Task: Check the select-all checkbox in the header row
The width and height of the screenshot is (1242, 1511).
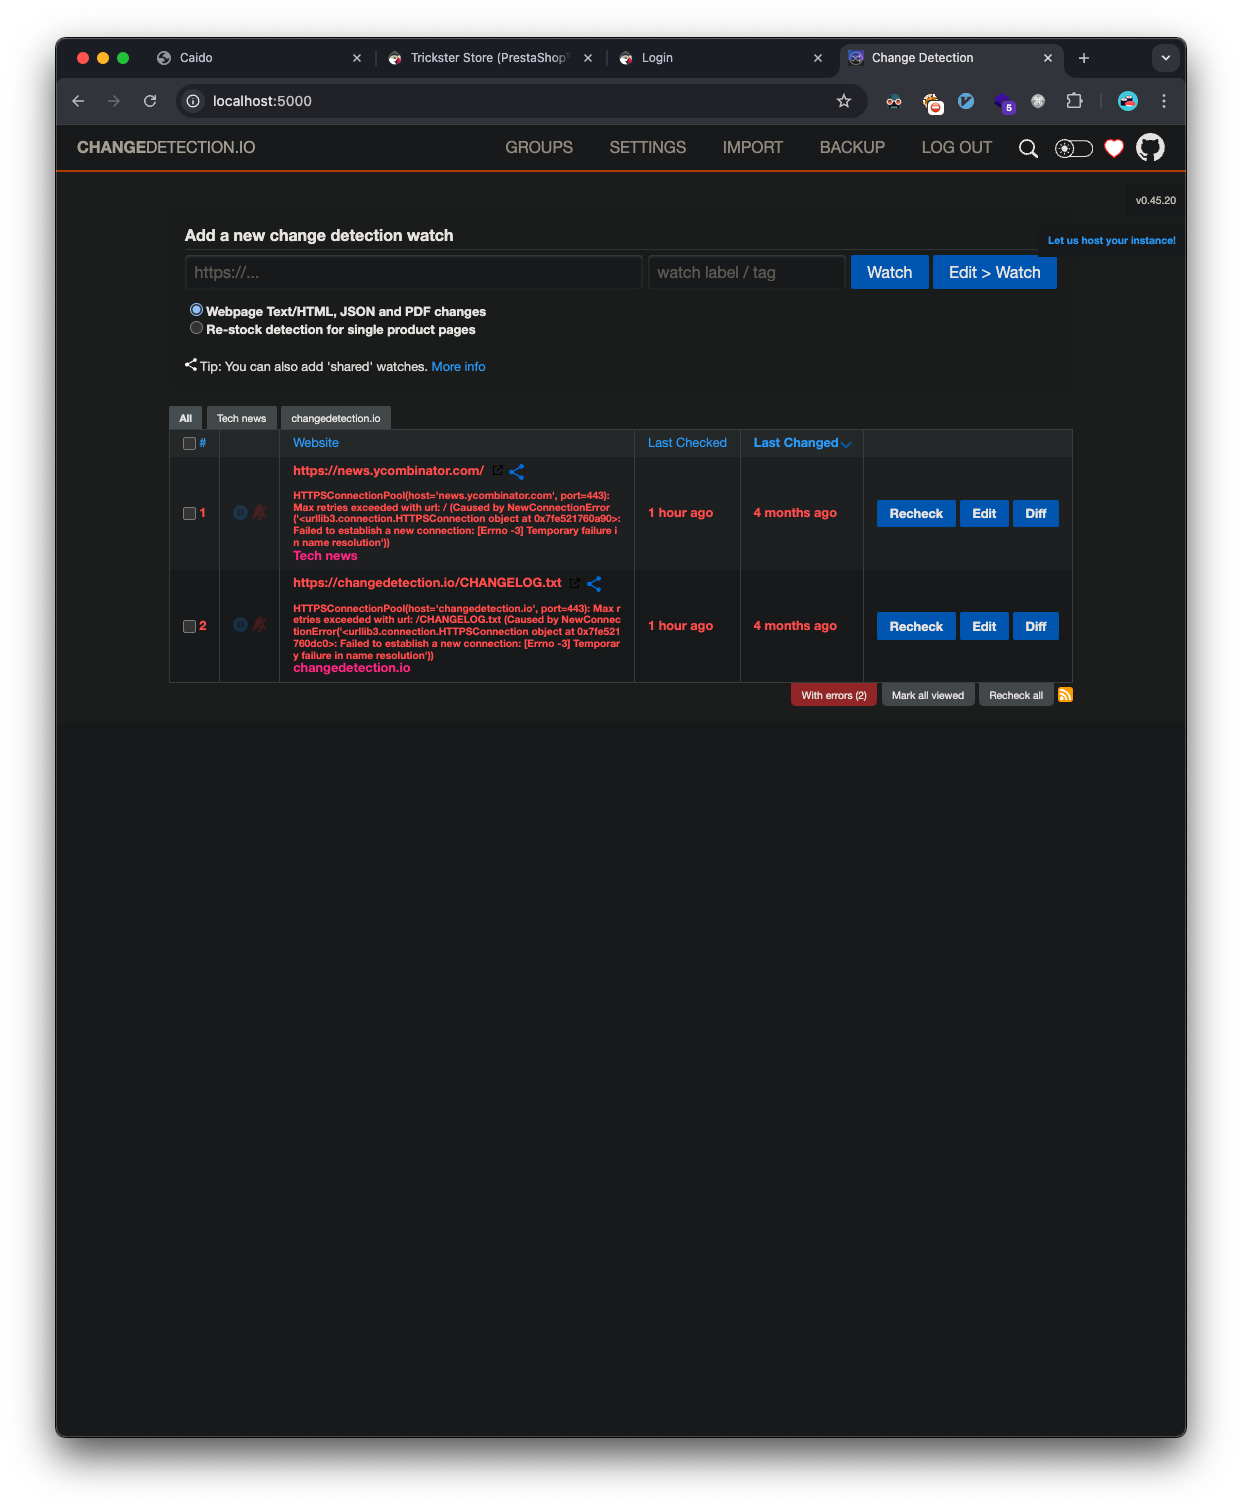Action: (189, 443)
